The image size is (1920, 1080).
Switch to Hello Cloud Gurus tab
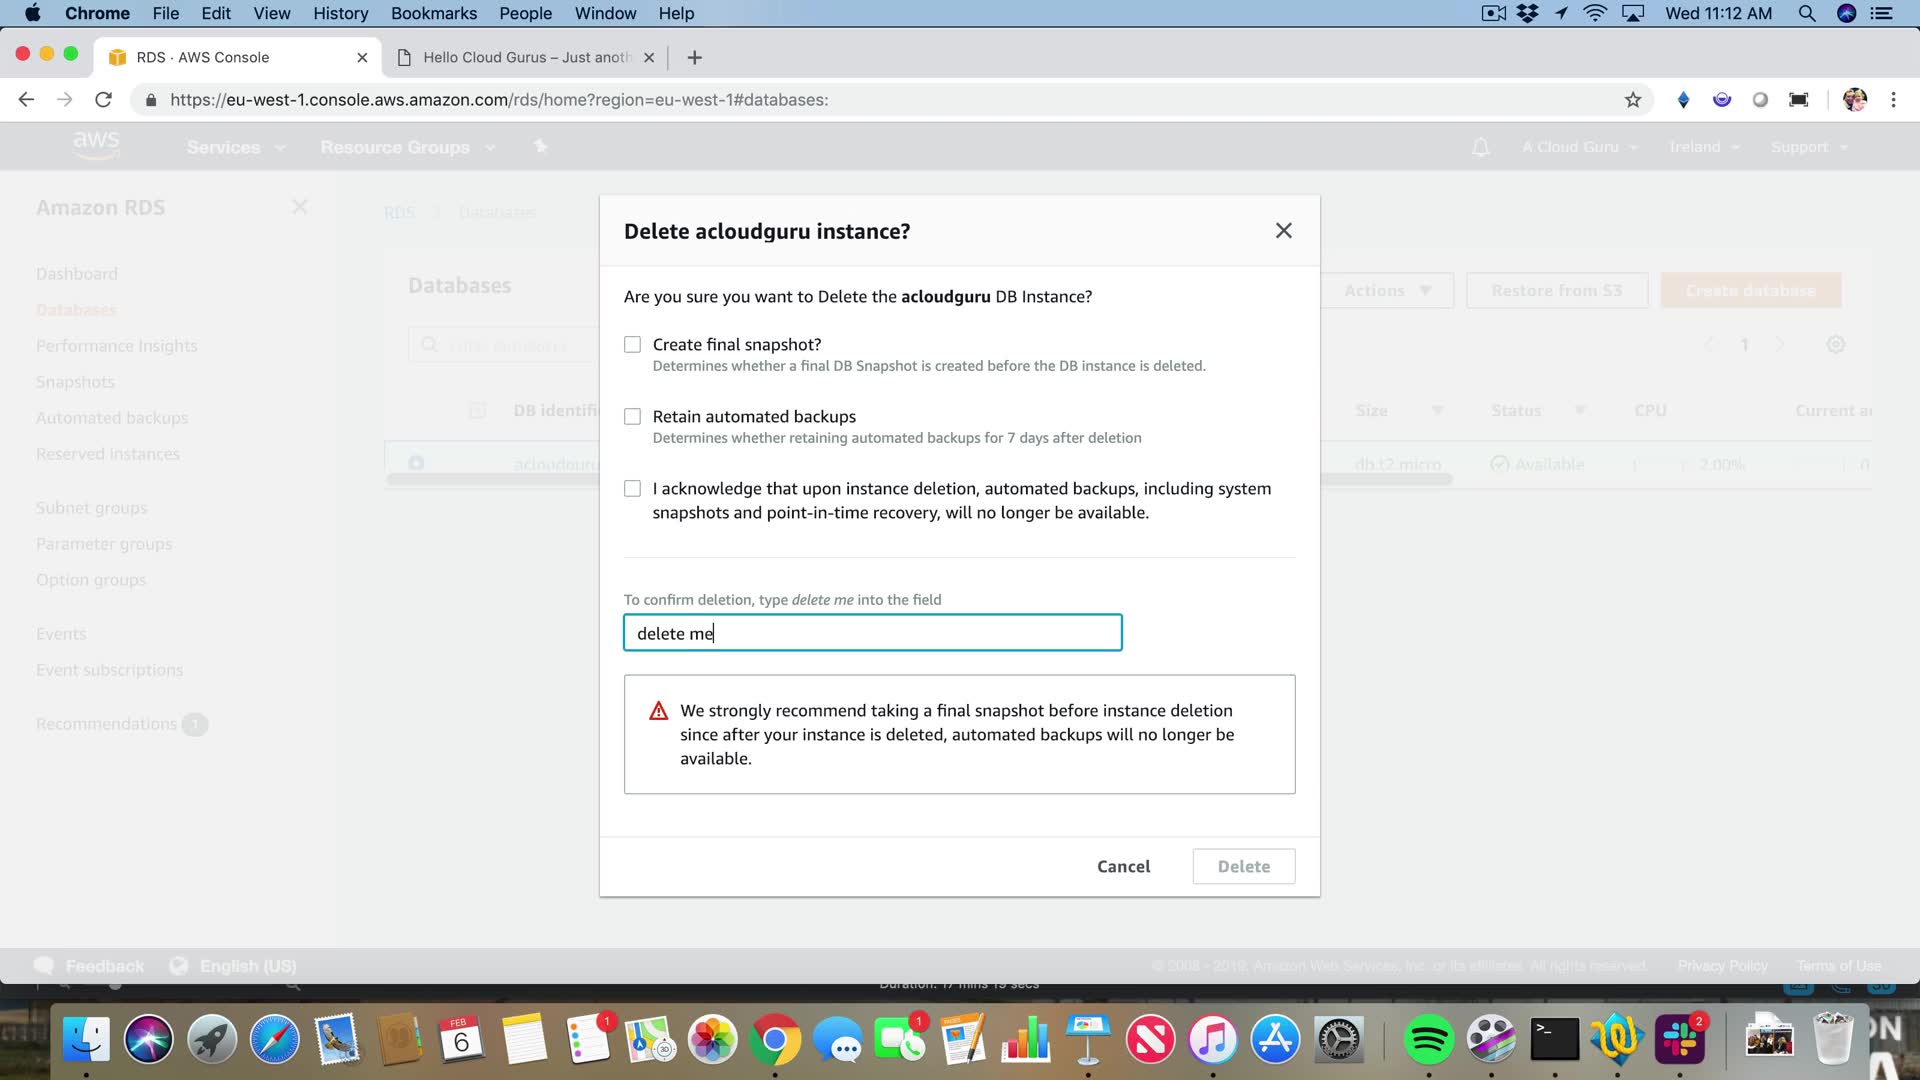pos(525,58)
